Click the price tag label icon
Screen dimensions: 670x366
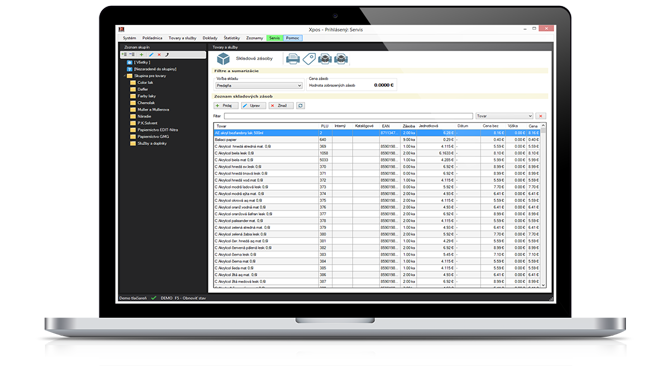[309, 59]
